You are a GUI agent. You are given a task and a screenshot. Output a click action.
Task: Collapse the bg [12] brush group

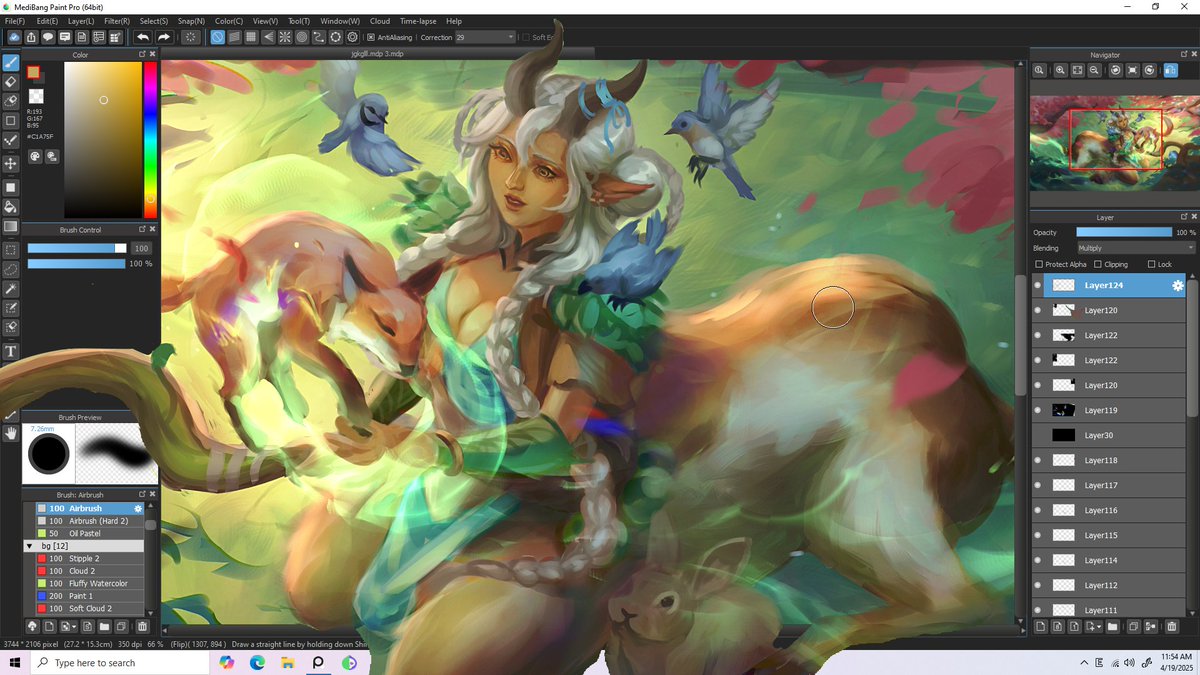tap(30, 546)
